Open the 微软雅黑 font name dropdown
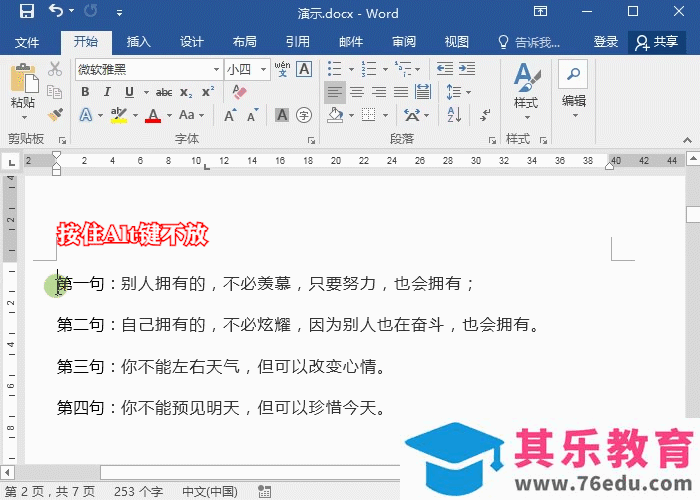 coord(216,70)
